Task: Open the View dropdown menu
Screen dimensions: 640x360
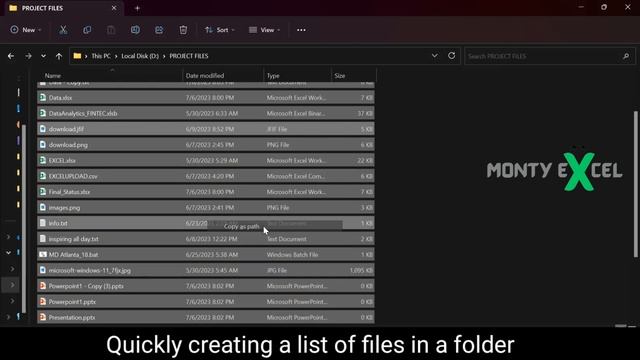Action: pos(264,30)
